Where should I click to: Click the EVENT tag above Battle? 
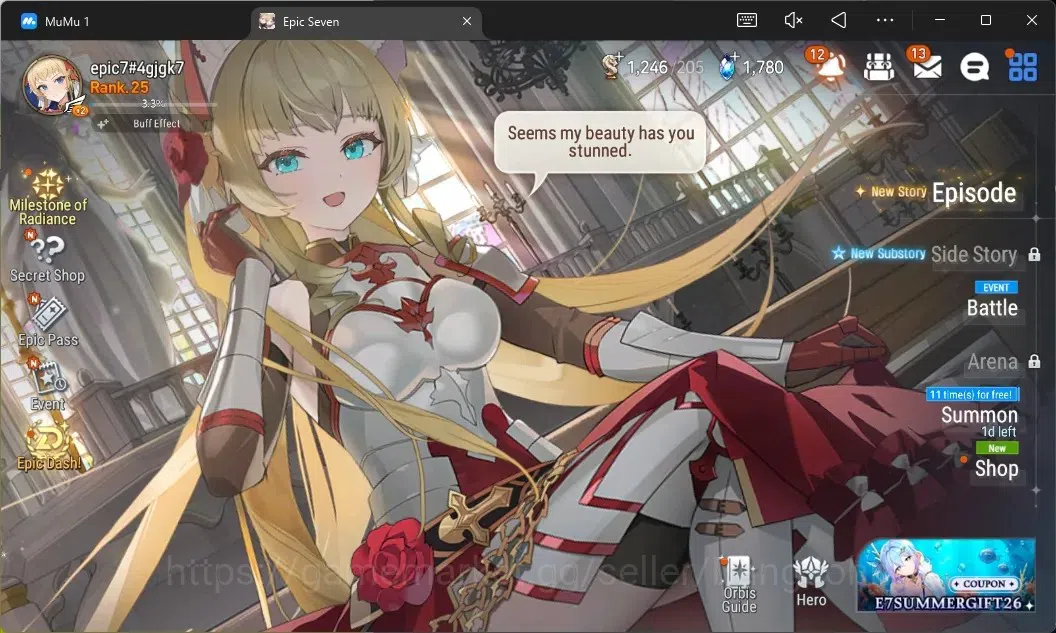click(996, 288)
